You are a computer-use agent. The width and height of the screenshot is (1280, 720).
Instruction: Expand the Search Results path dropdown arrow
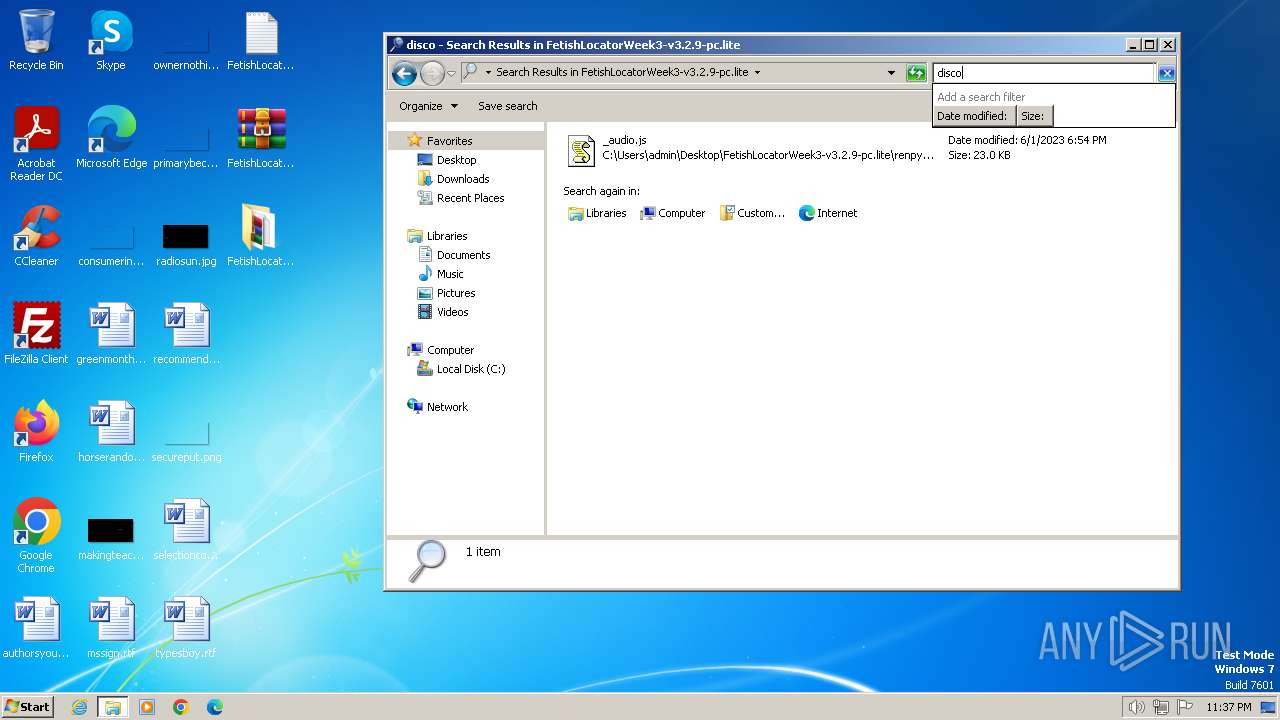757,73
